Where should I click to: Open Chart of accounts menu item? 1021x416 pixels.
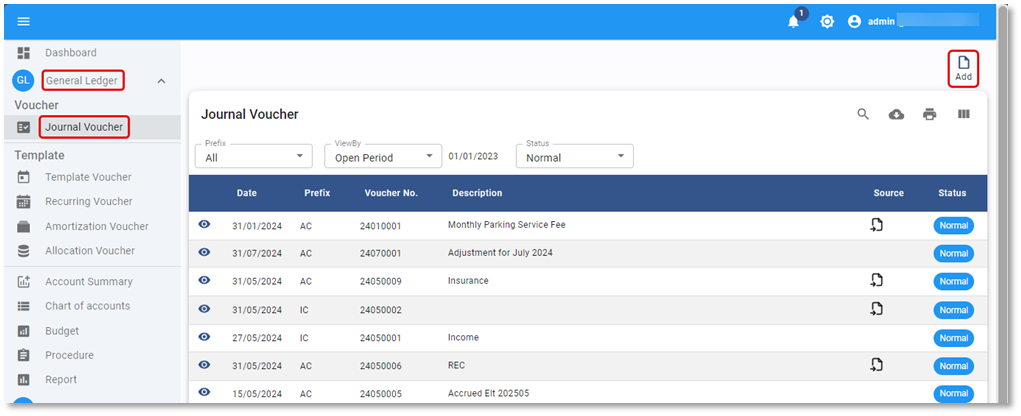(x=88, y=306)
